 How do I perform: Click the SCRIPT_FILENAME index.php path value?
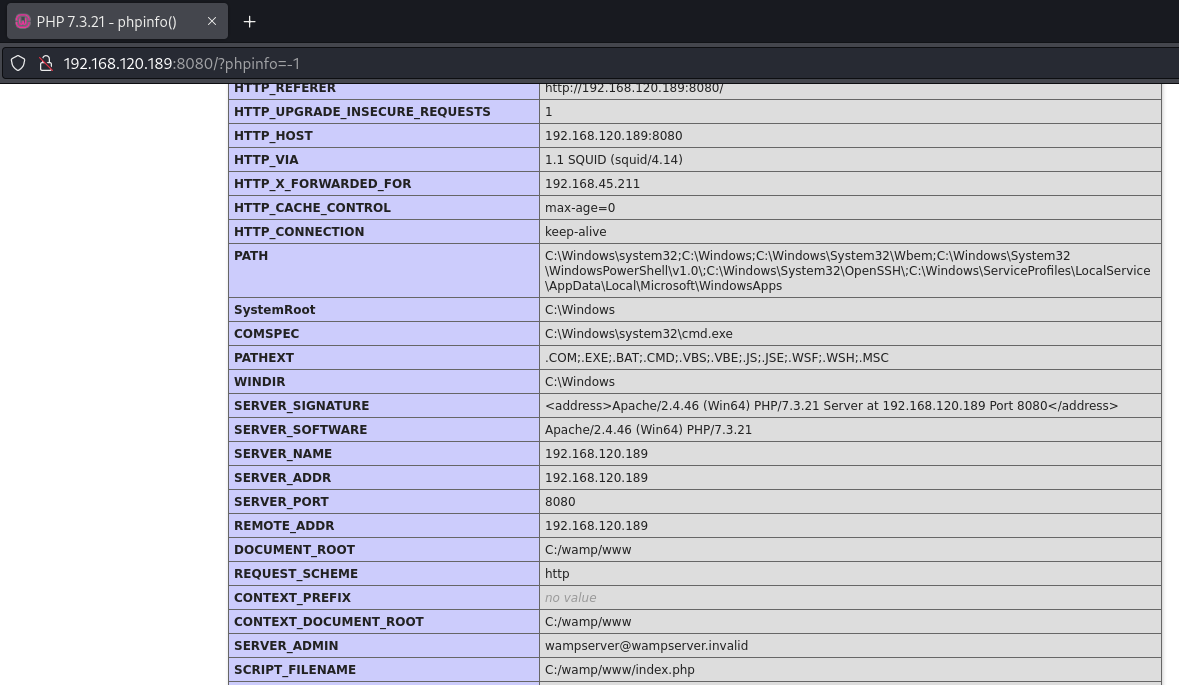click(x=619, y=670)
